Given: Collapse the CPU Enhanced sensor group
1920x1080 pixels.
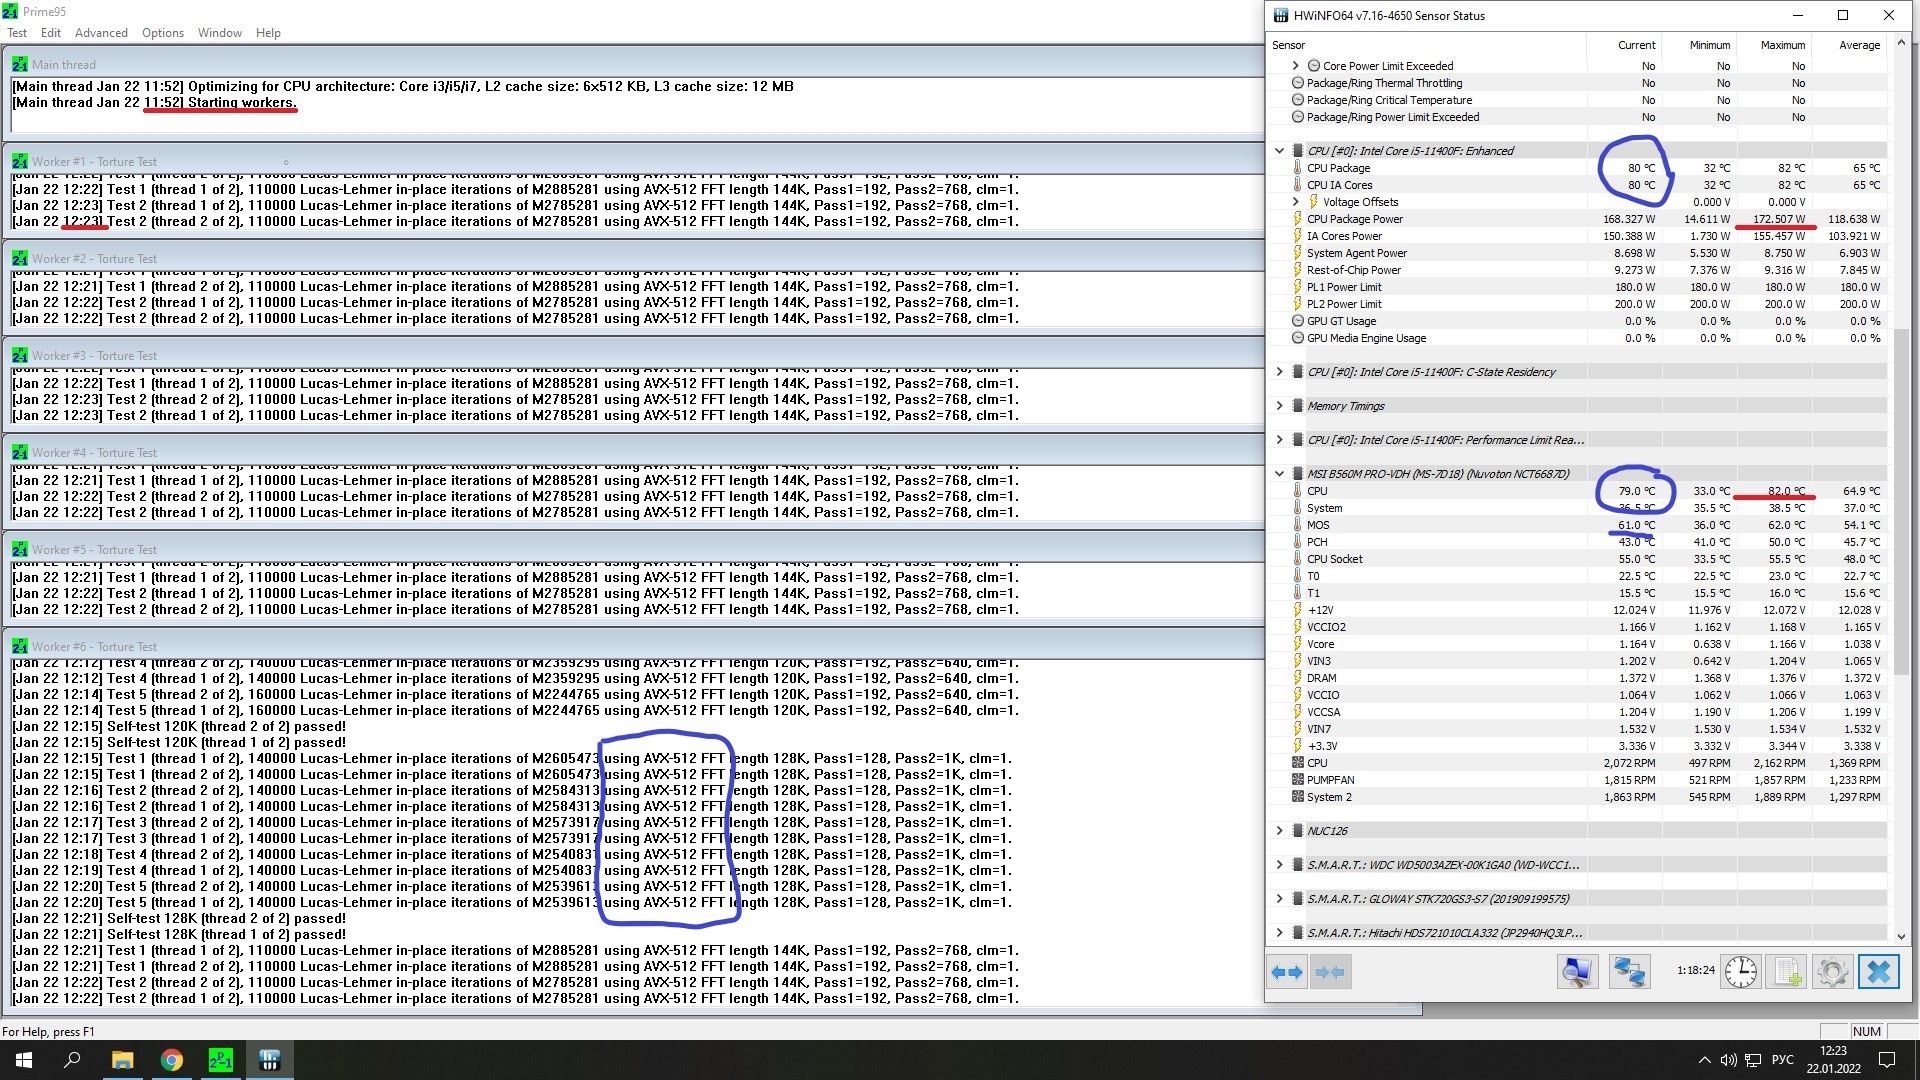Looking at the screenshot, I should point(1279,151).
